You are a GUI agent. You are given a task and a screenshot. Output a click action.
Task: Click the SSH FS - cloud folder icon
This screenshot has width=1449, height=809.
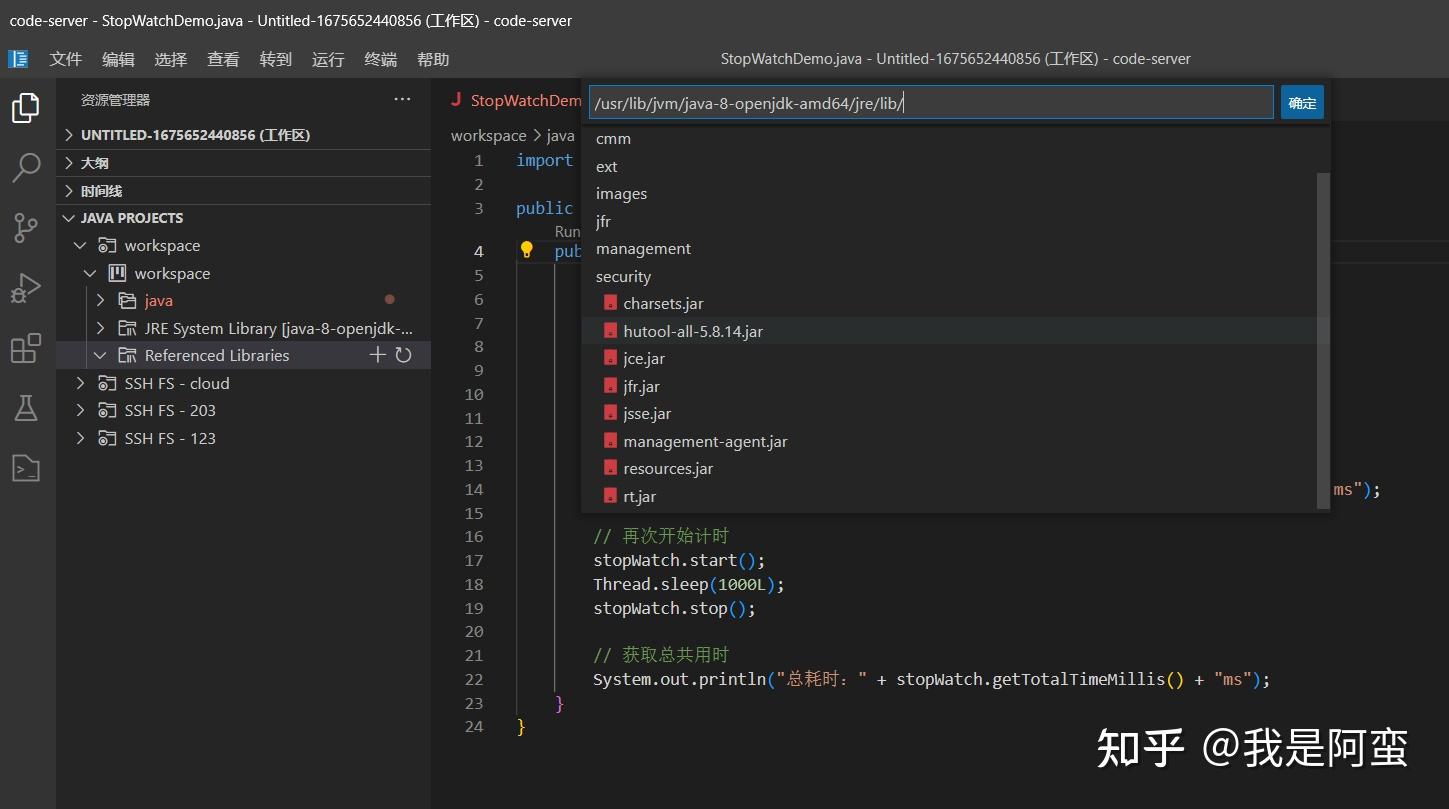tap(107, 383)
